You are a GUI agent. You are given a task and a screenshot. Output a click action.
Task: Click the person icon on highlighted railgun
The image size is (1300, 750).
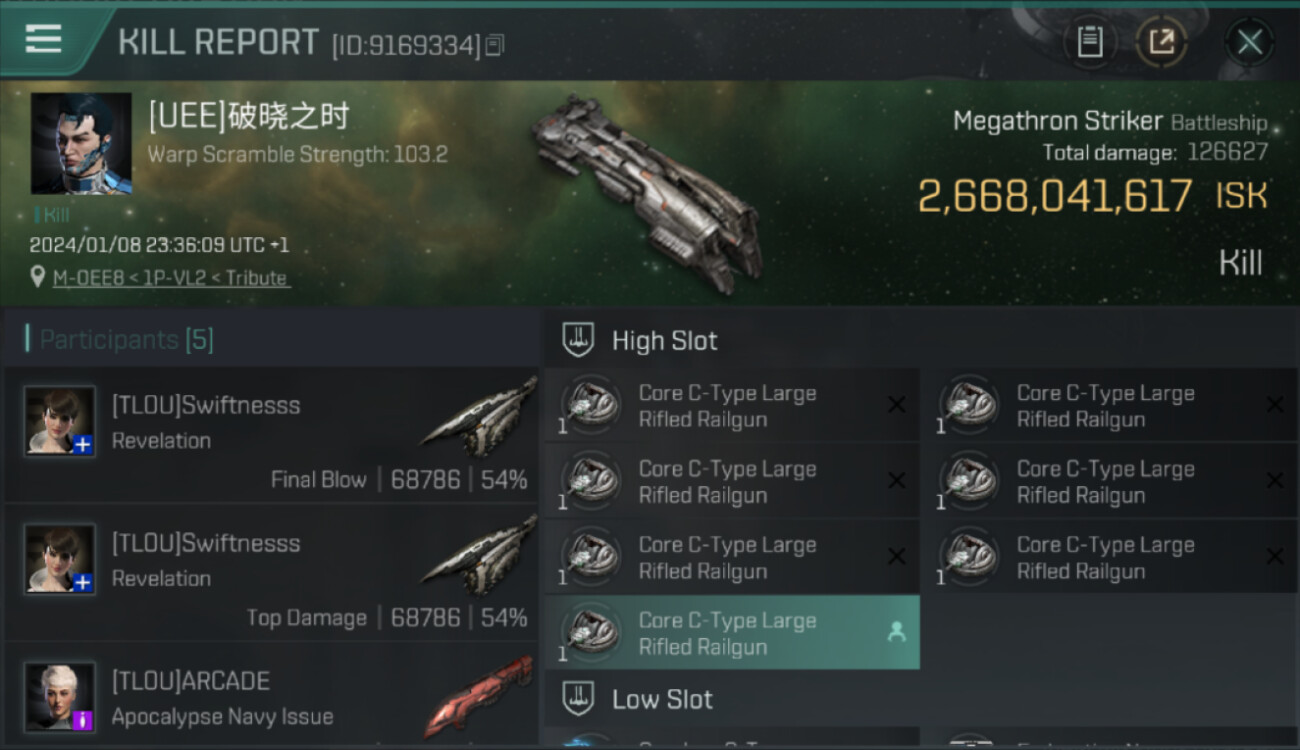(x=896, y=632)
